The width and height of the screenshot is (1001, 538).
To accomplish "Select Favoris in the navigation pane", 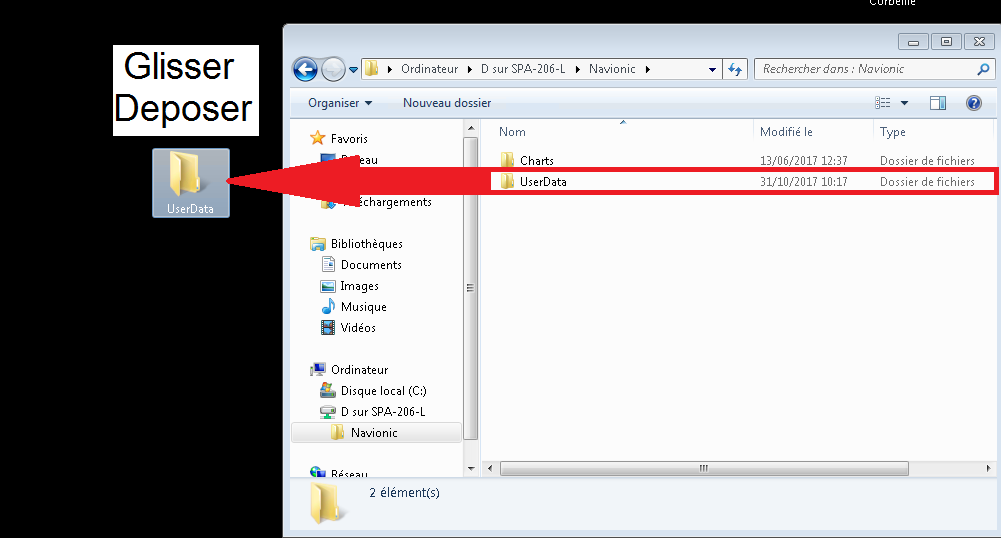I will (x=349, y=138).
